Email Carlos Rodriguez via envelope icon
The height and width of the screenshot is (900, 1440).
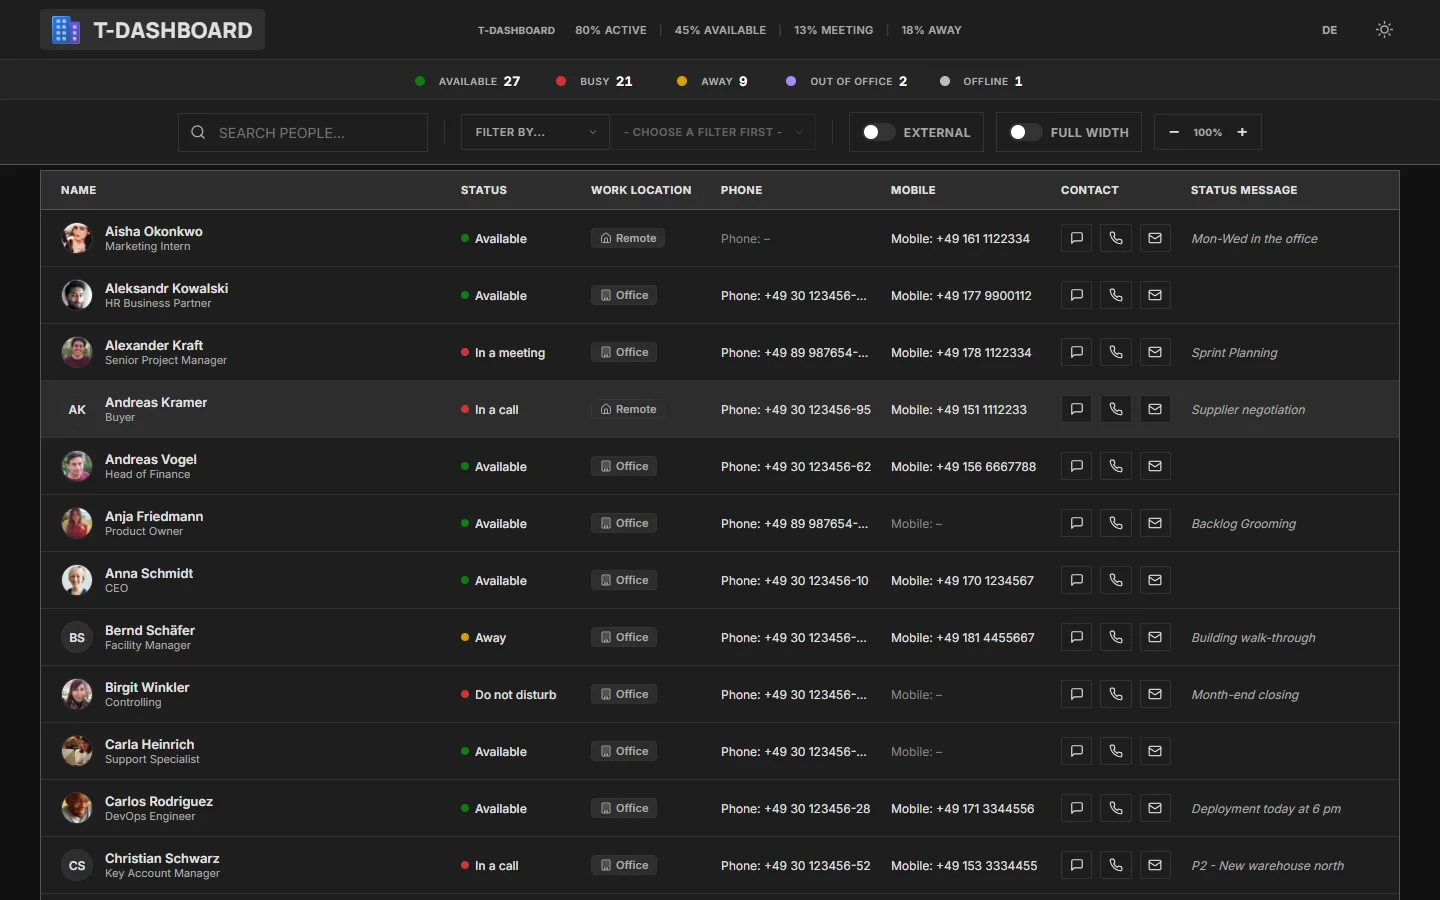[1155, 808]
